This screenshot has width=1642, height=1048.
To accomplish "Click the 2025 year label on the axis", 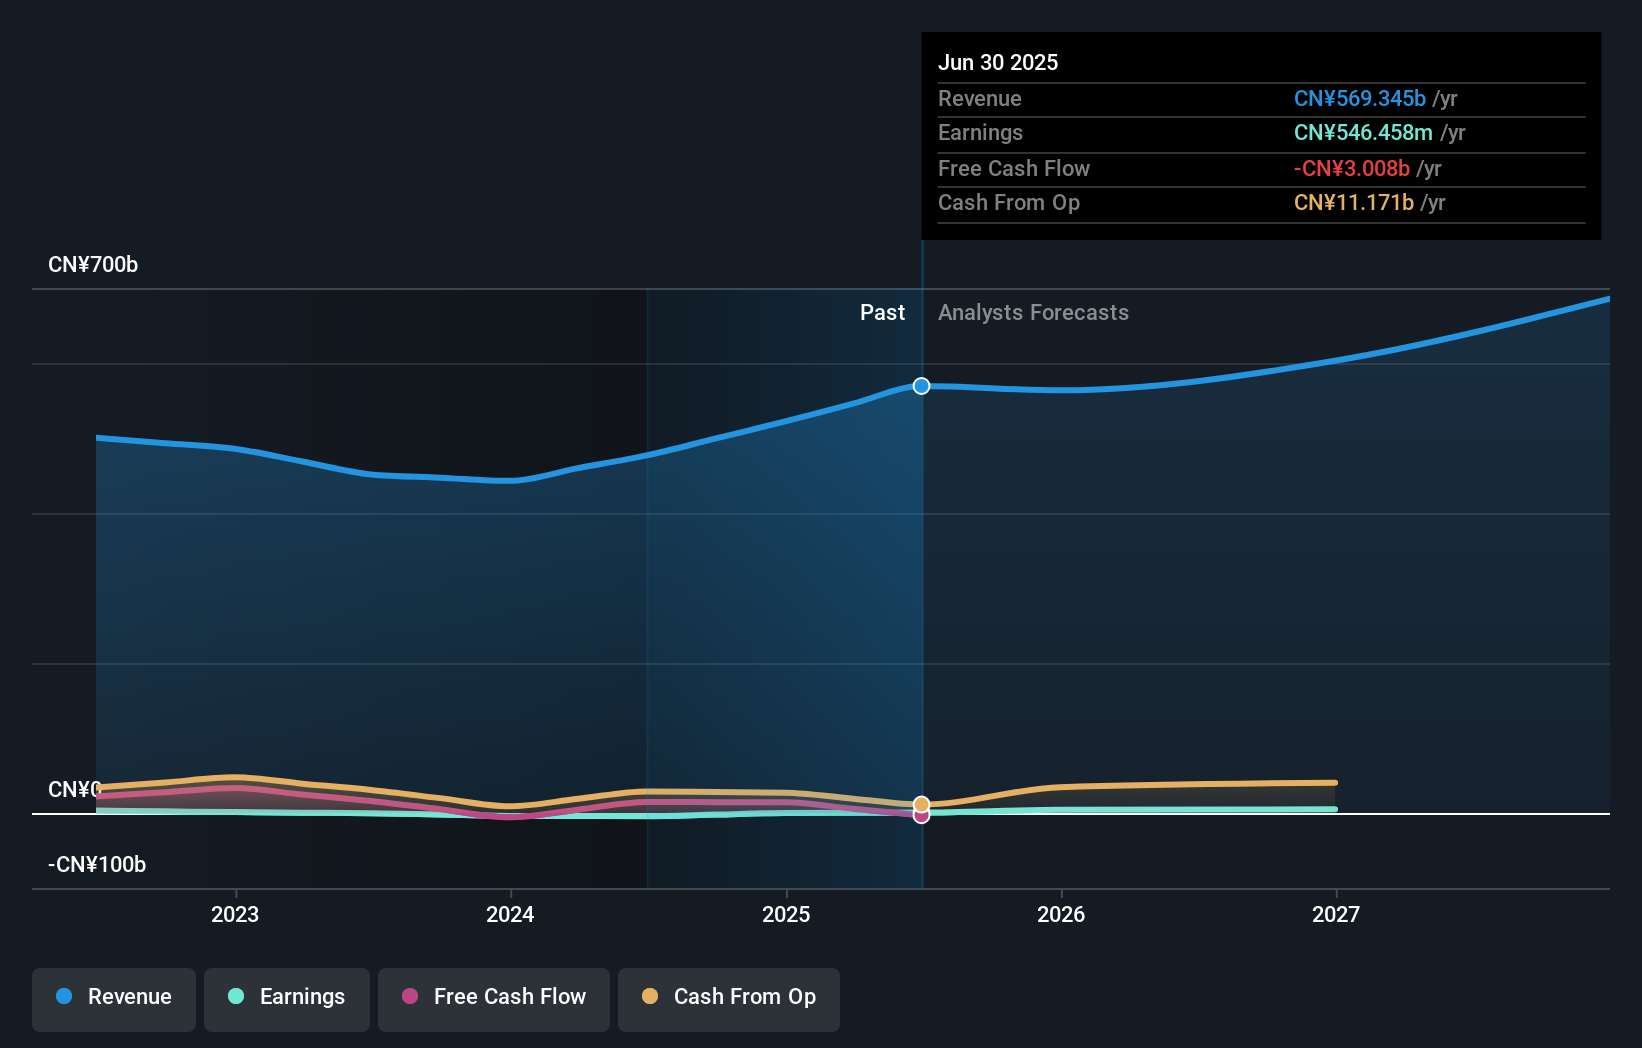I will [786, 913].
